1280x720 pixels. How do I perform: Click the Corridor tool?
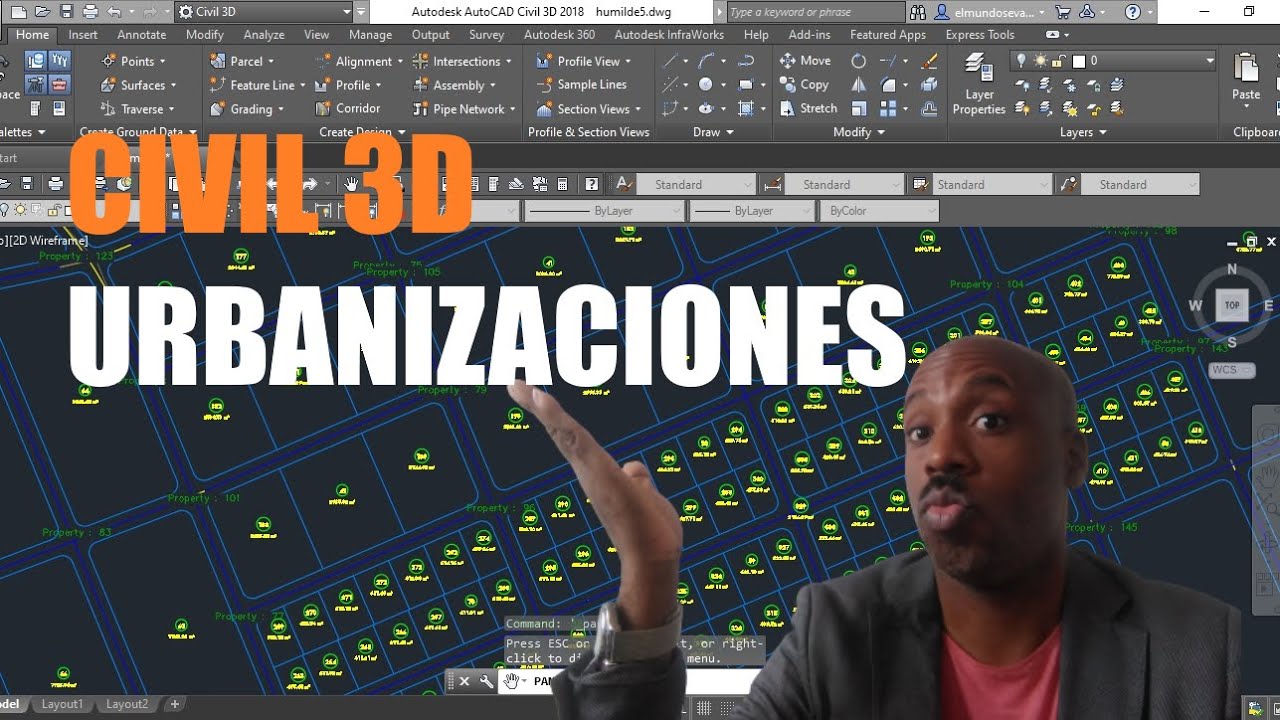coord(347,108)
